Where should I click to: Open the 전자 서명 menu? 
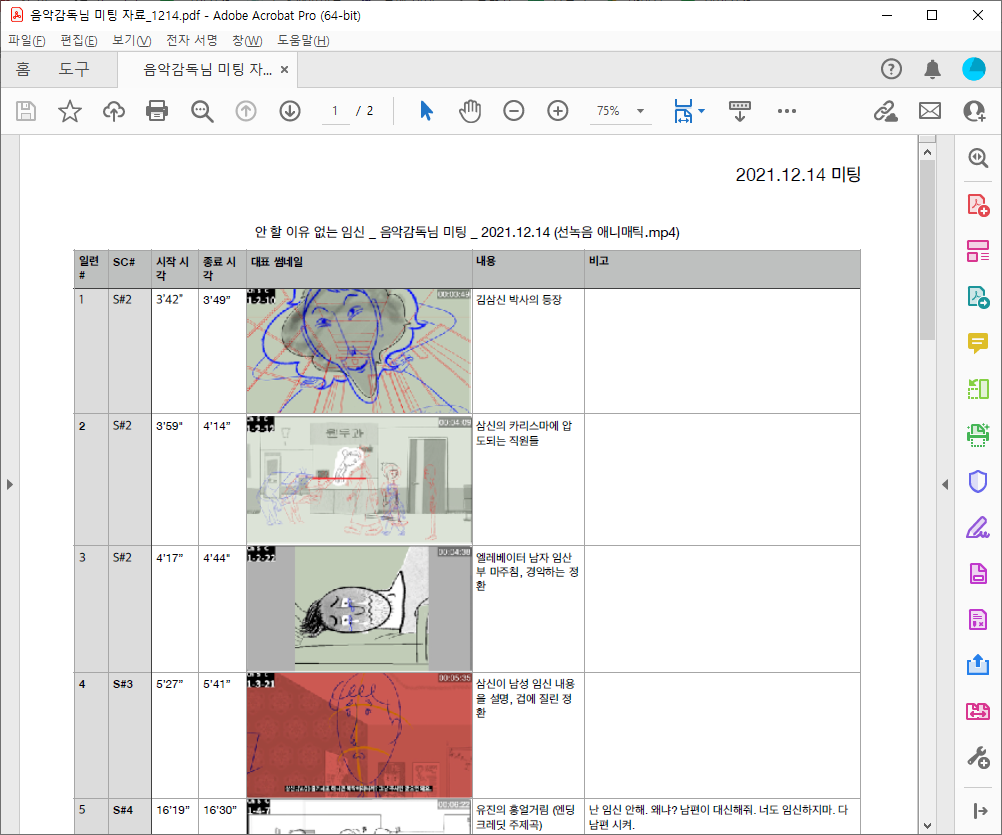[192, 41]
